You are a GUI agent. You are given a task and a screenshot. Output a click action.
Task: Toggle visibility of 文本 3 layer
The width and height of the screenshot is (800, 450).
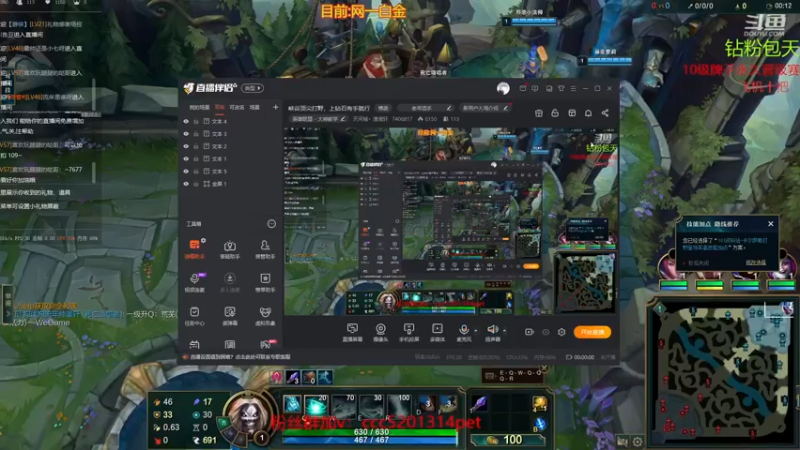[186, 134]
